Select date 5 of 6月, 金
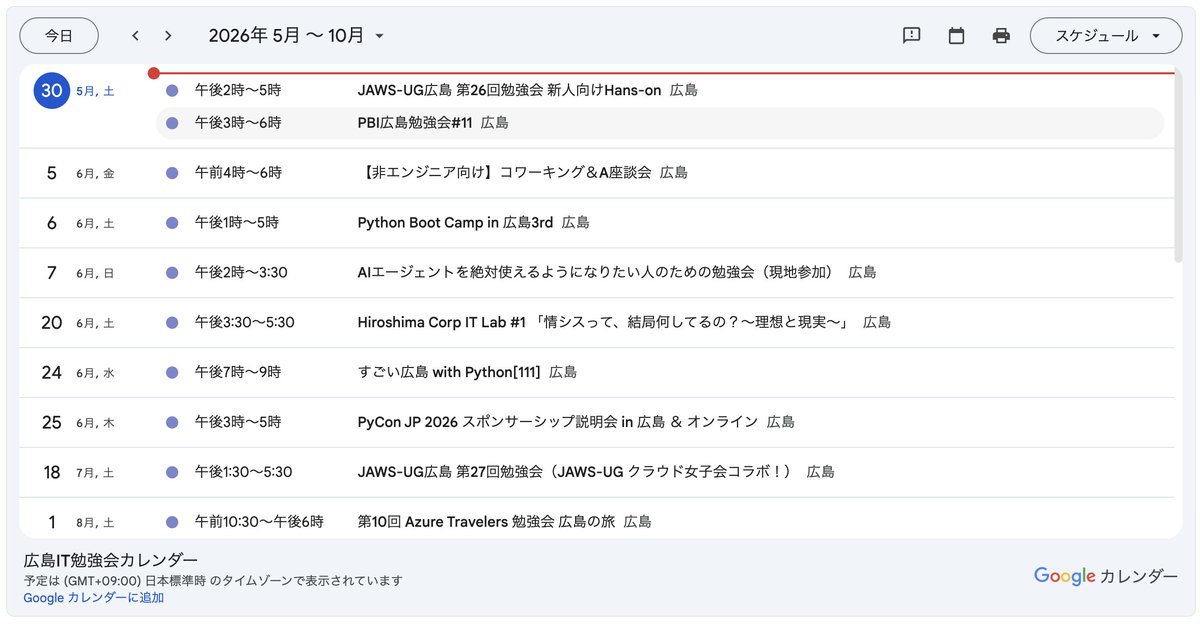Image resolution: width=1200 pixels, height=624 pixels. [51, 173]
